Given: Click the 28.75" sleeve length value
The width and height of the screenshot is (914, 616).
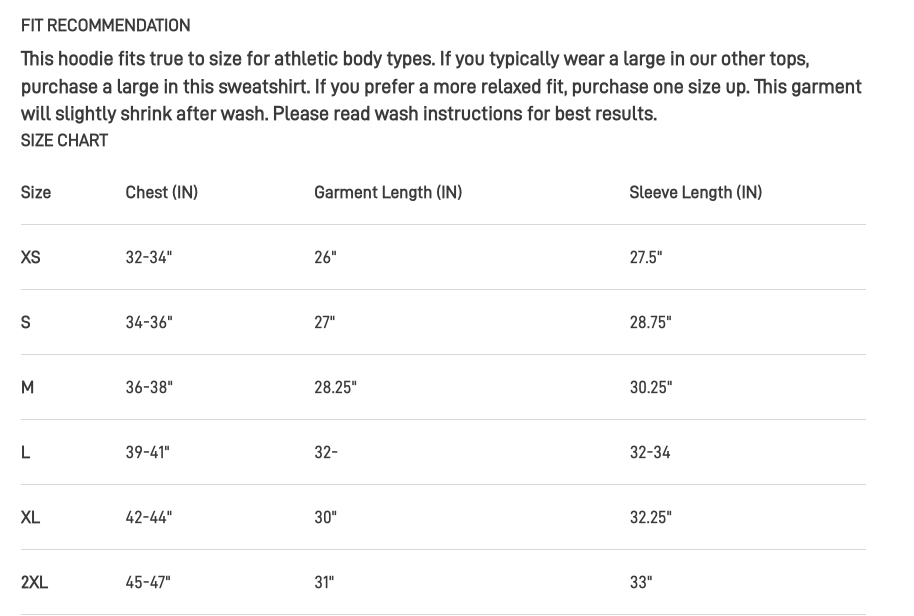Looking at the screenshot, I should click(650, 322).
